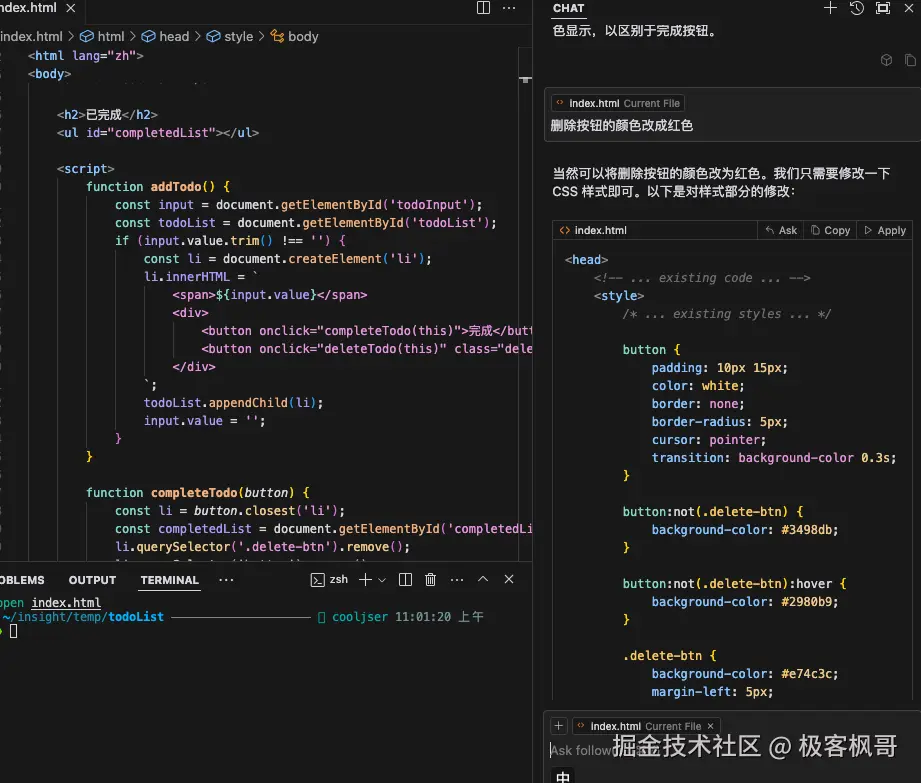Screen dimensions: 921x783
Task: Open the editor more actions ellipsis
Action: [x=509, y=8]
